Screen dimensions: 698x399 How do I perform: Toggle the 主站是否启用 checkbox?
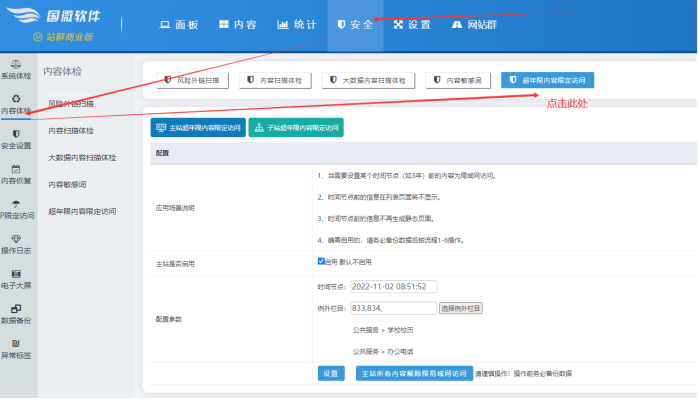pos(321,261)
